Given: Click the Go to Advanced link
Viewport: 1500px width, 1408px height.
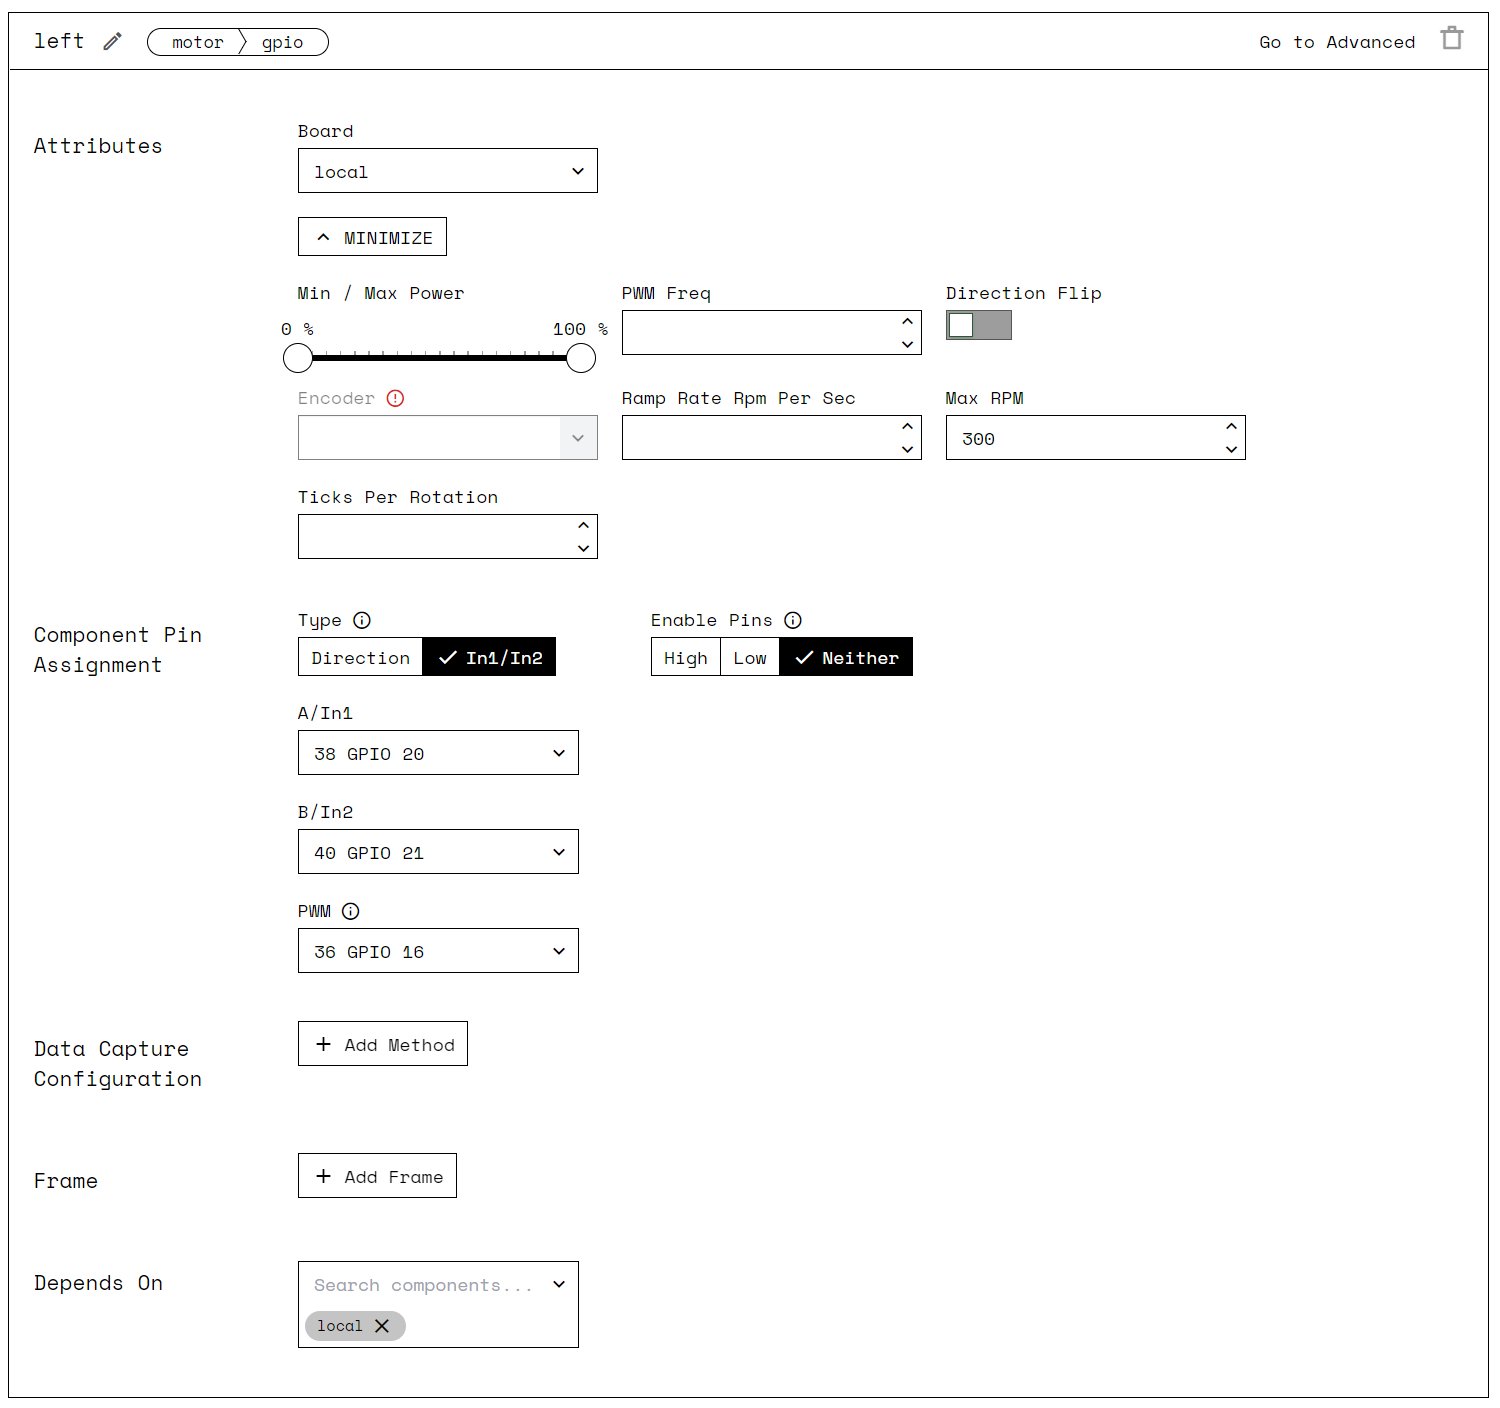Looking at the screenshot, I should pyautogui.click(x=1337, y=42).
